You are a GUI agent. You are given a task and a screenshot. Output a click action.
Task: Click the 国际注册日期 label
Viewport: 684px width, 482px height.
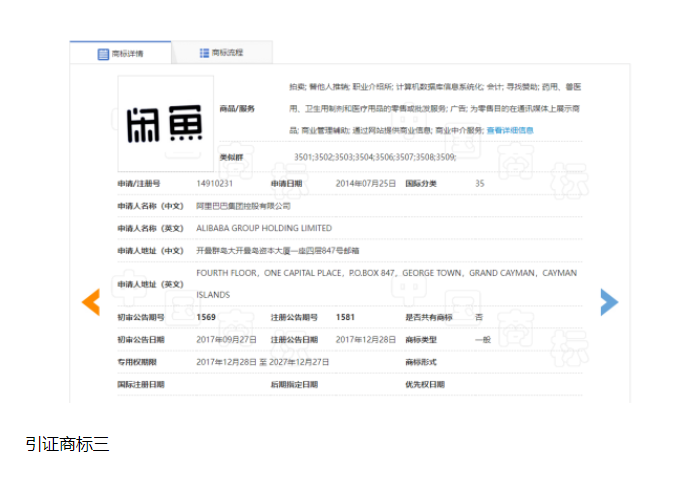[141, 384]
